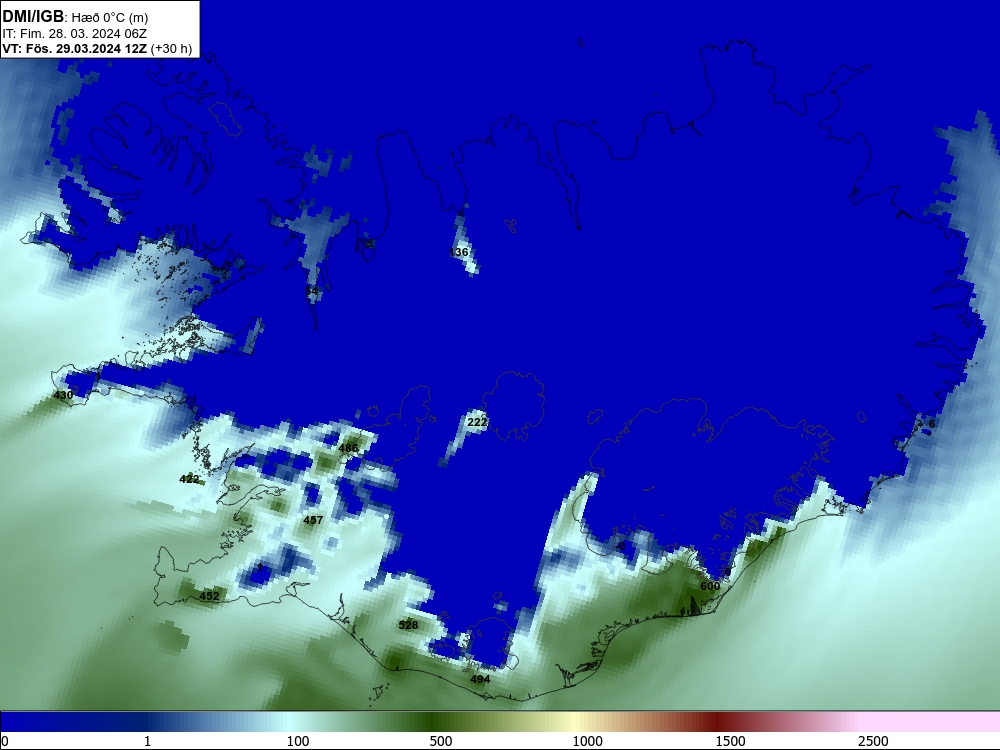Click the map value '494'
The height and width of the screenshot is (750, 1000).
tap(480, 679)
